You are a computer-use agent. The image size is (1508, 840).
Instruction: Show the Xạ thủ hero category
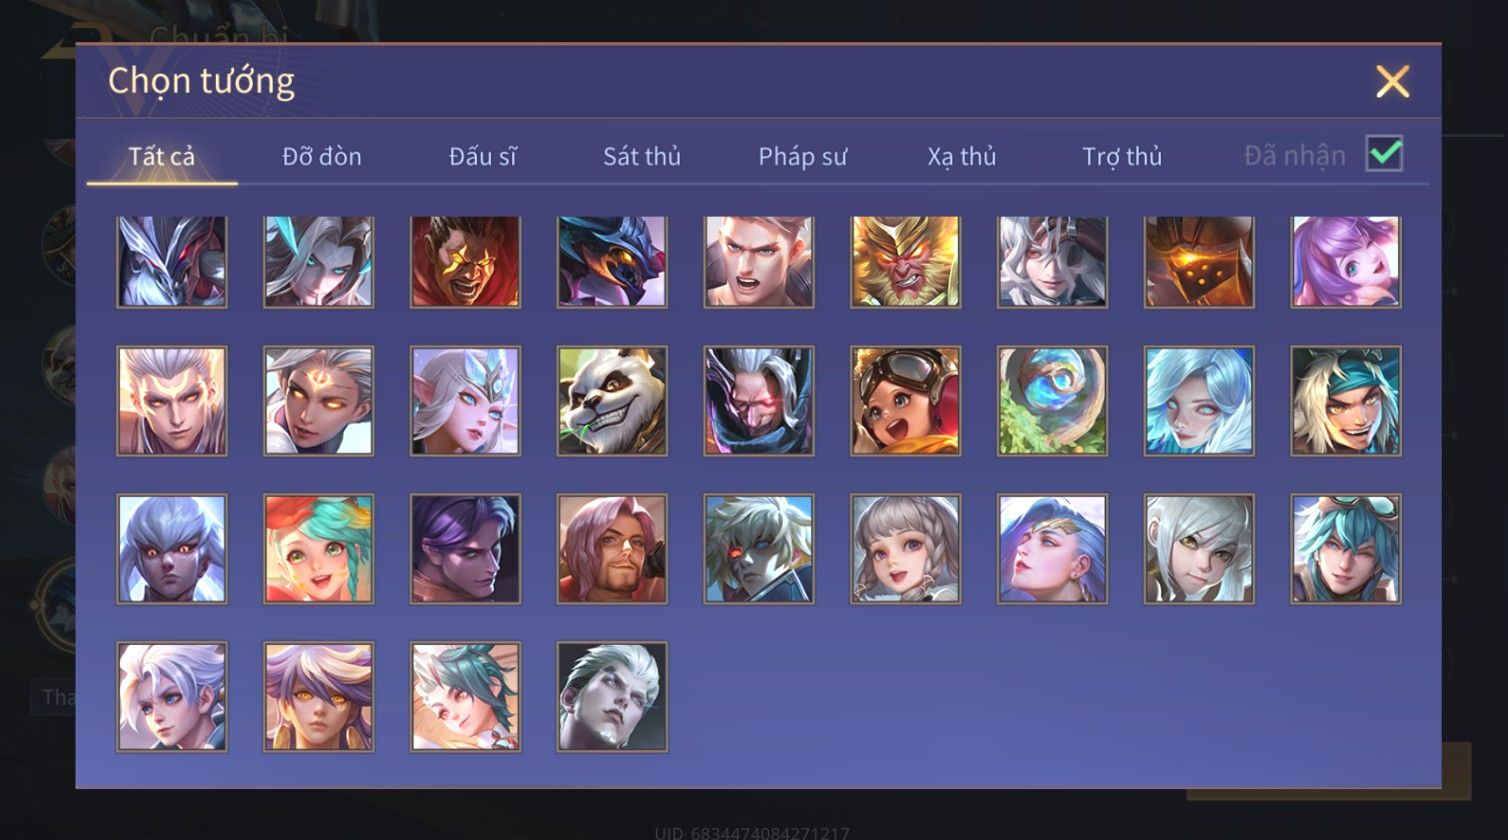961,156
